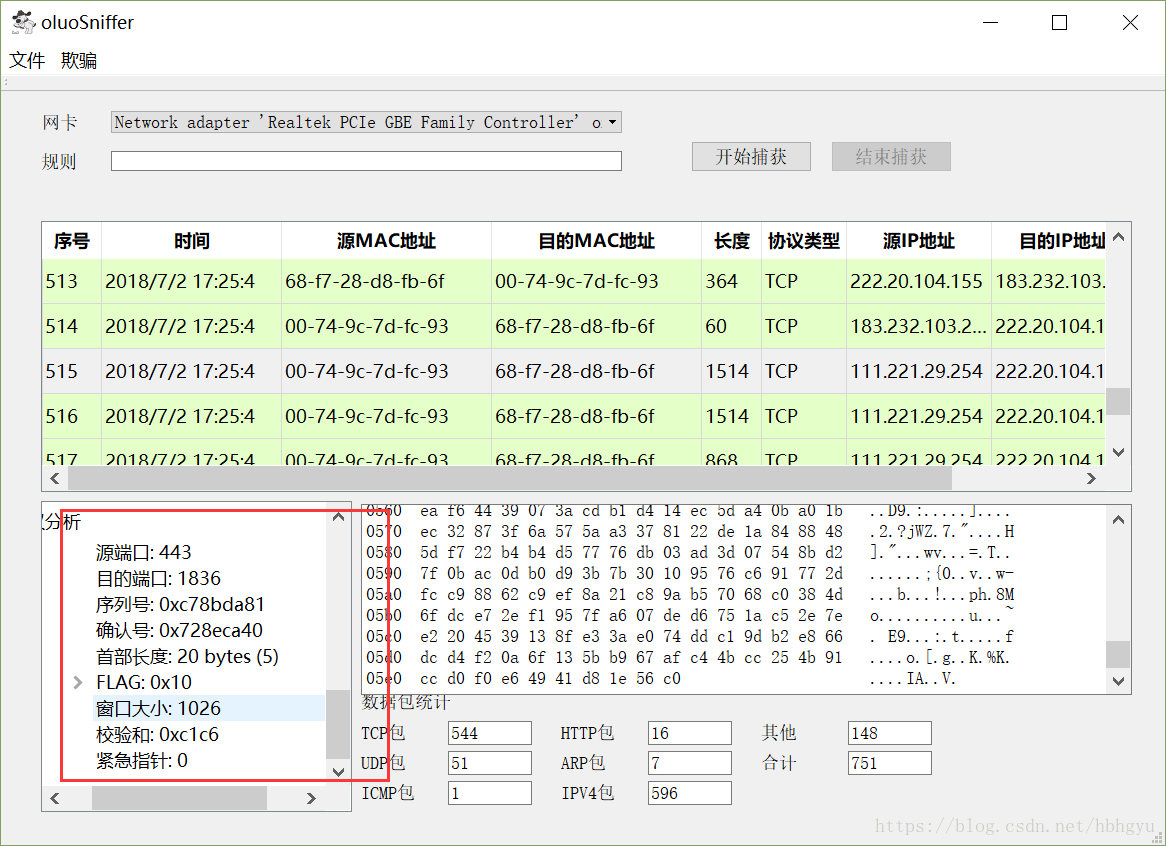1166x846 pixels.
Task: Click the 源MAC地址 column header
Action: [386, 241]
